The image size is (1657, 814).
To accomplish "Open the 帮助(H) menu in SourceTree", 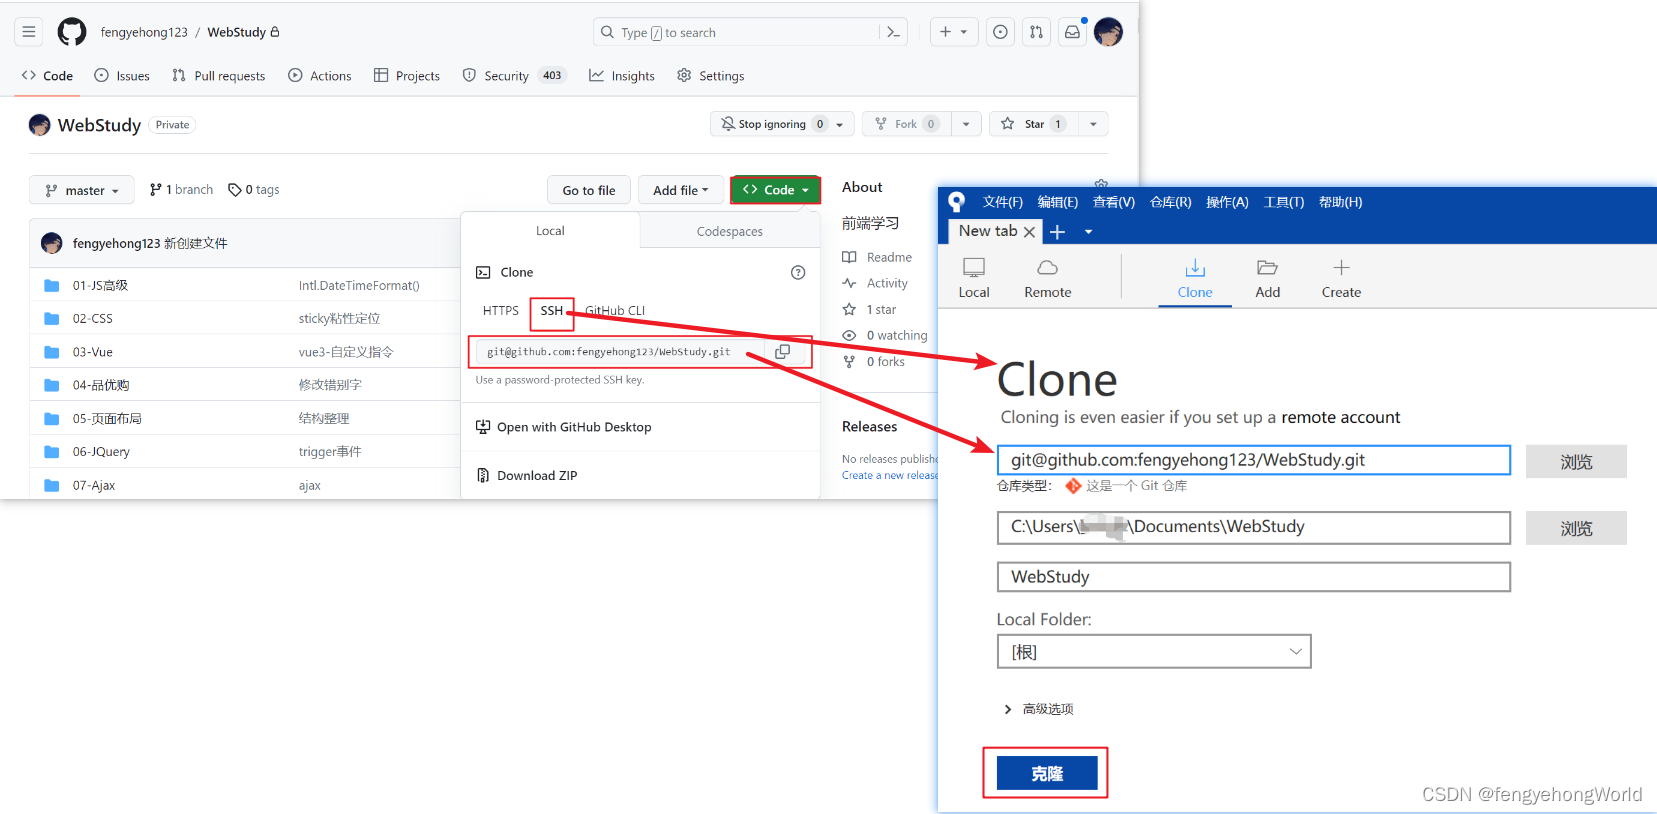I will [1340, 202].
